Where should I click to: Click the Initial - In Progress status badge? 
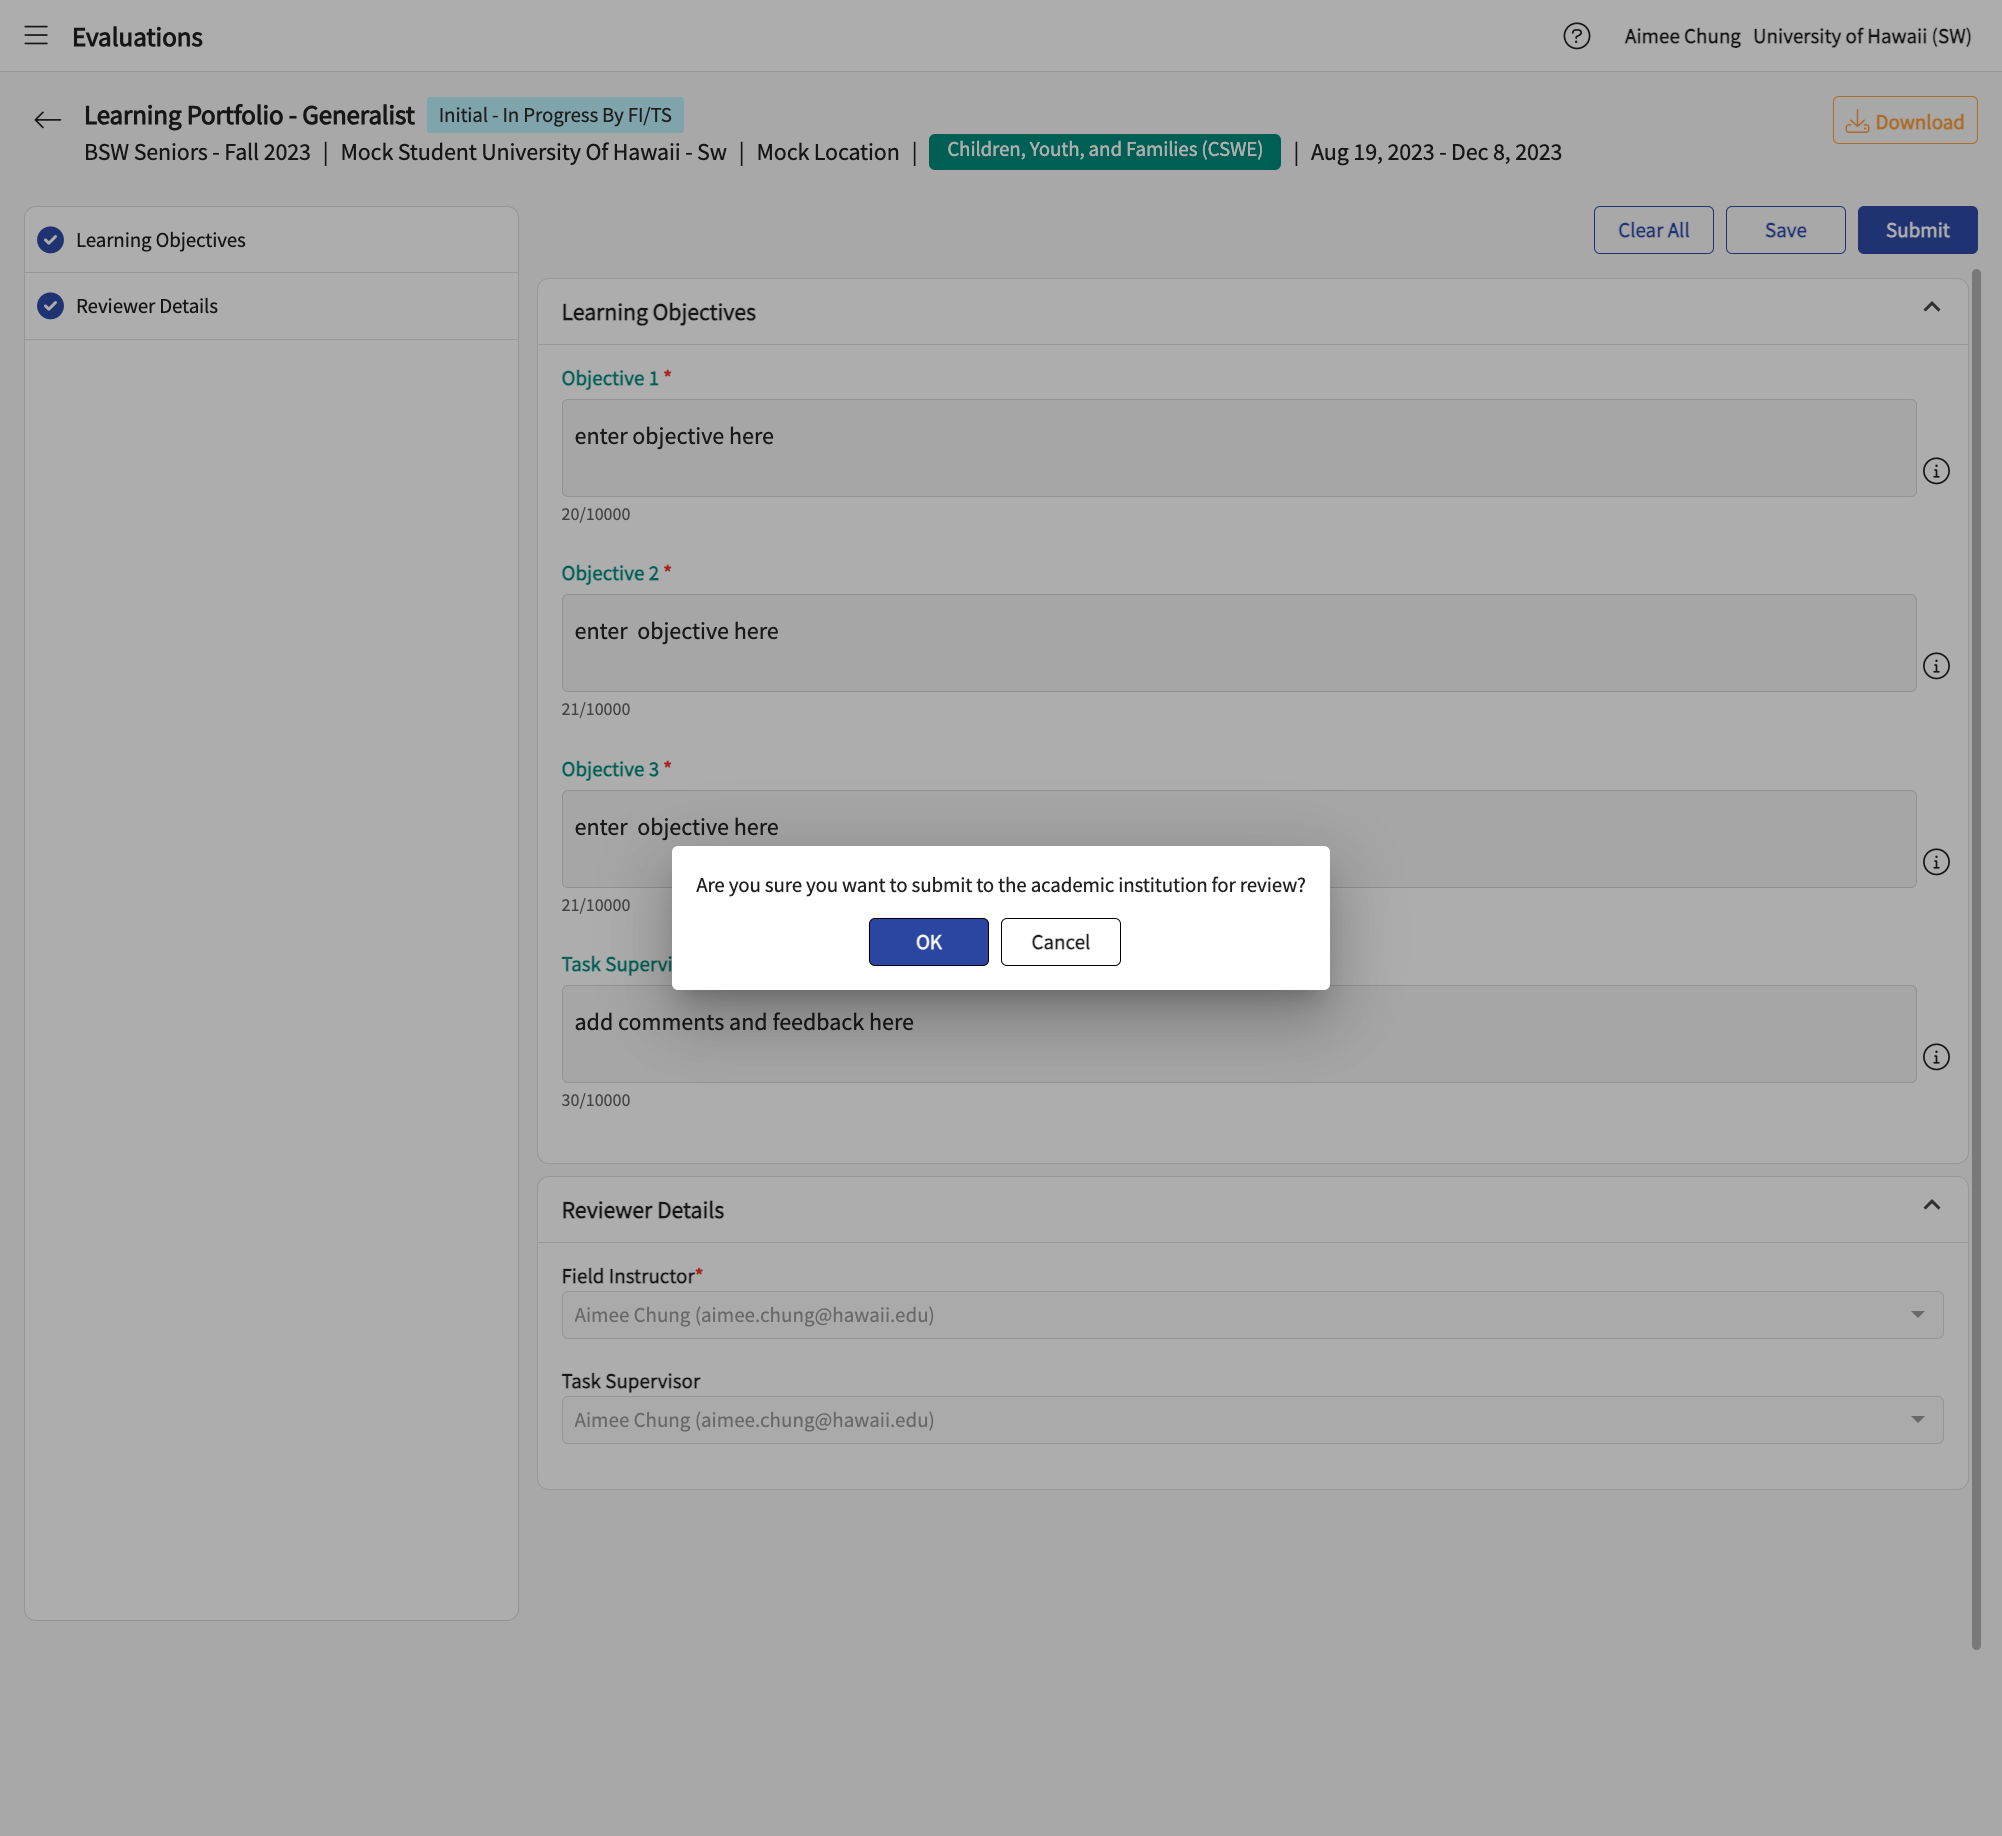(x=555, y=115)
